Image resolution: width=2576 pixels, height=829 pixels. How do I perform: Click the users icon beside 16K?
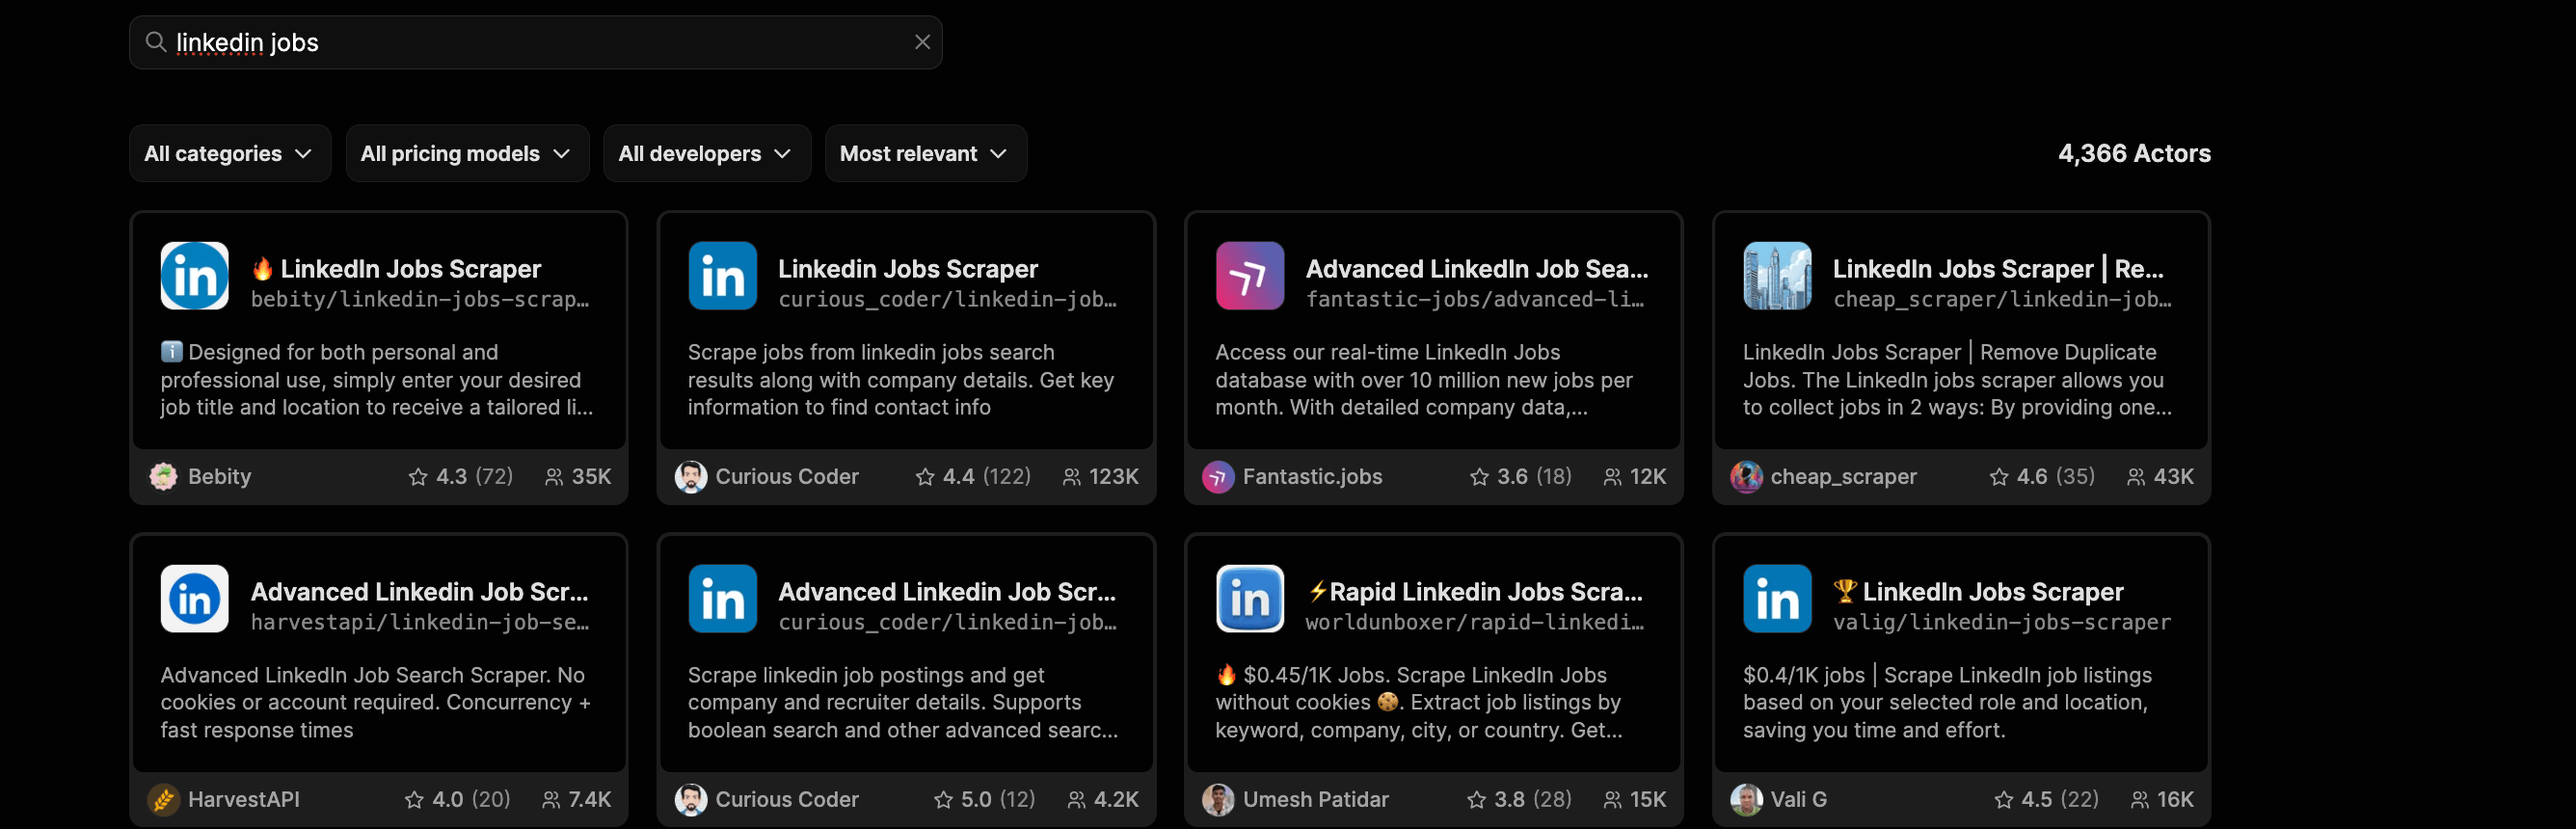click(2139, 800)
